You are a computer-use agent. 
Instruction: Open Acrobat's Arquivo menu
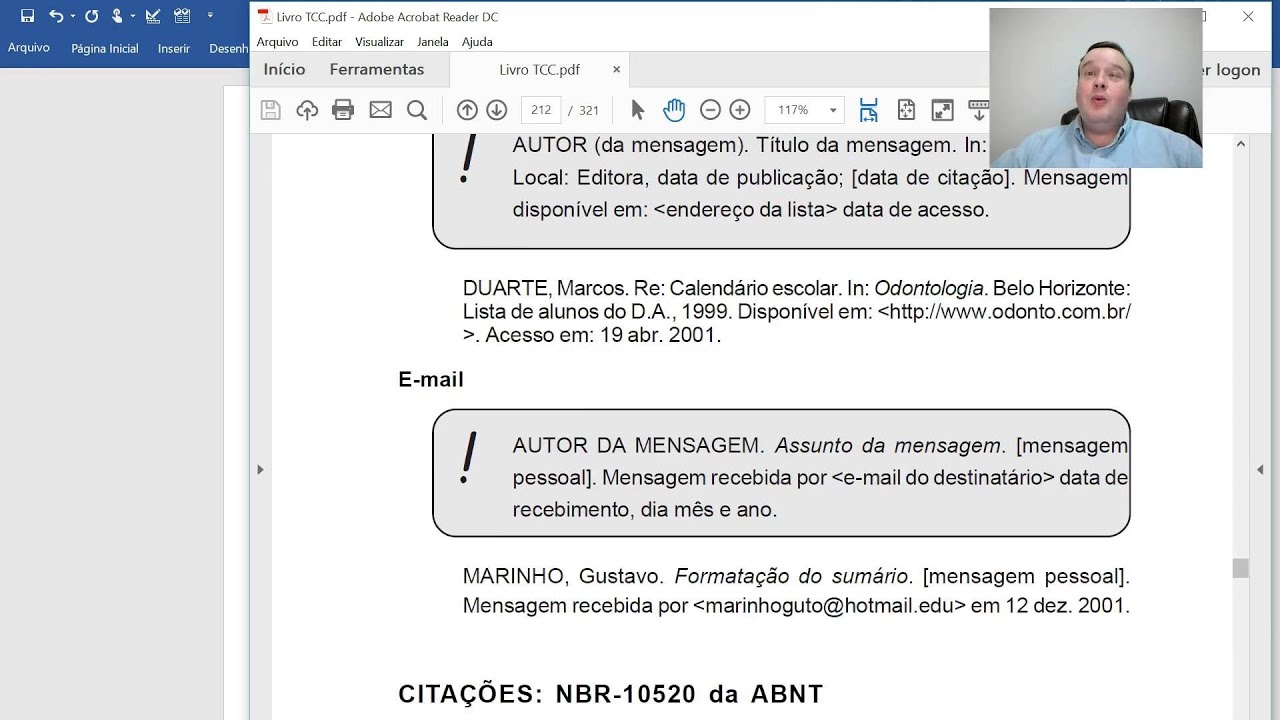pos(277,42)
